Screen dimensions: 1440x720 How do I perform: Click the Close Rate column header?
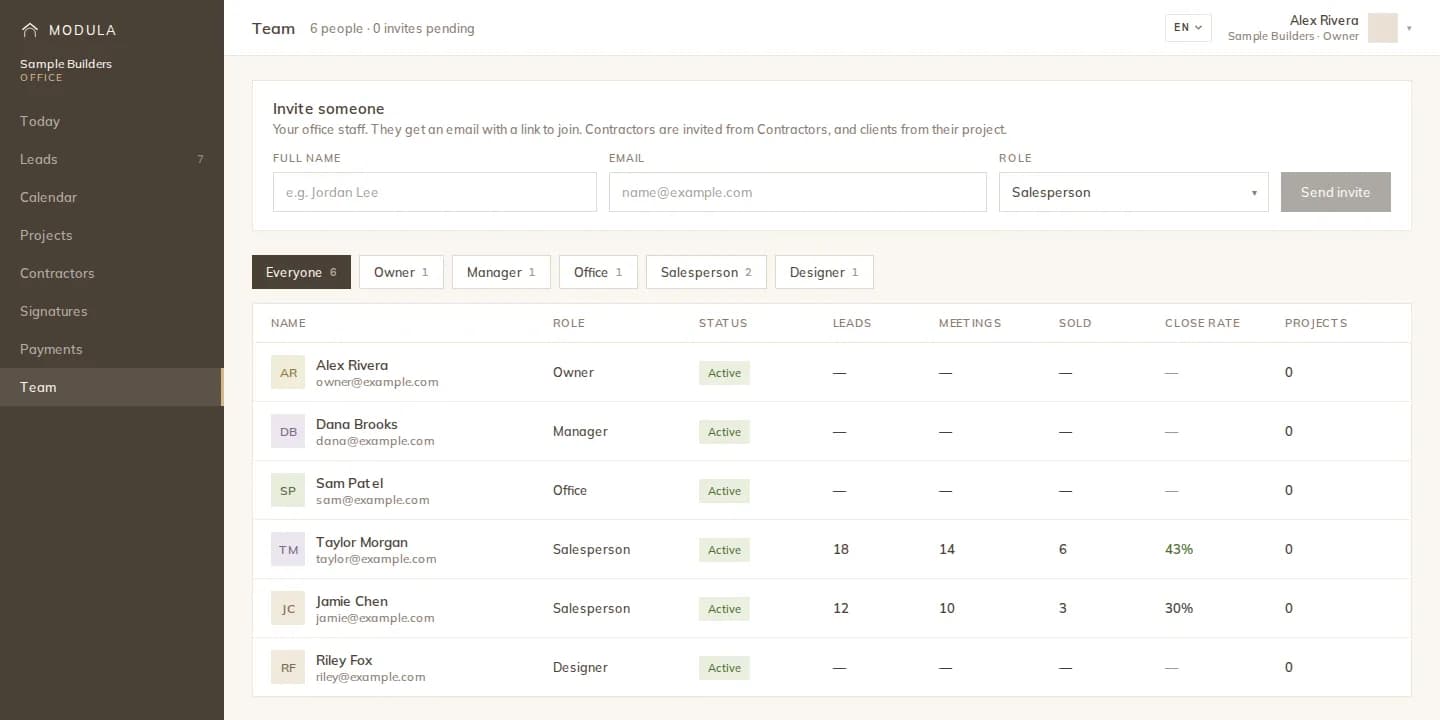pyautogui.click(x=1202, y=323)
